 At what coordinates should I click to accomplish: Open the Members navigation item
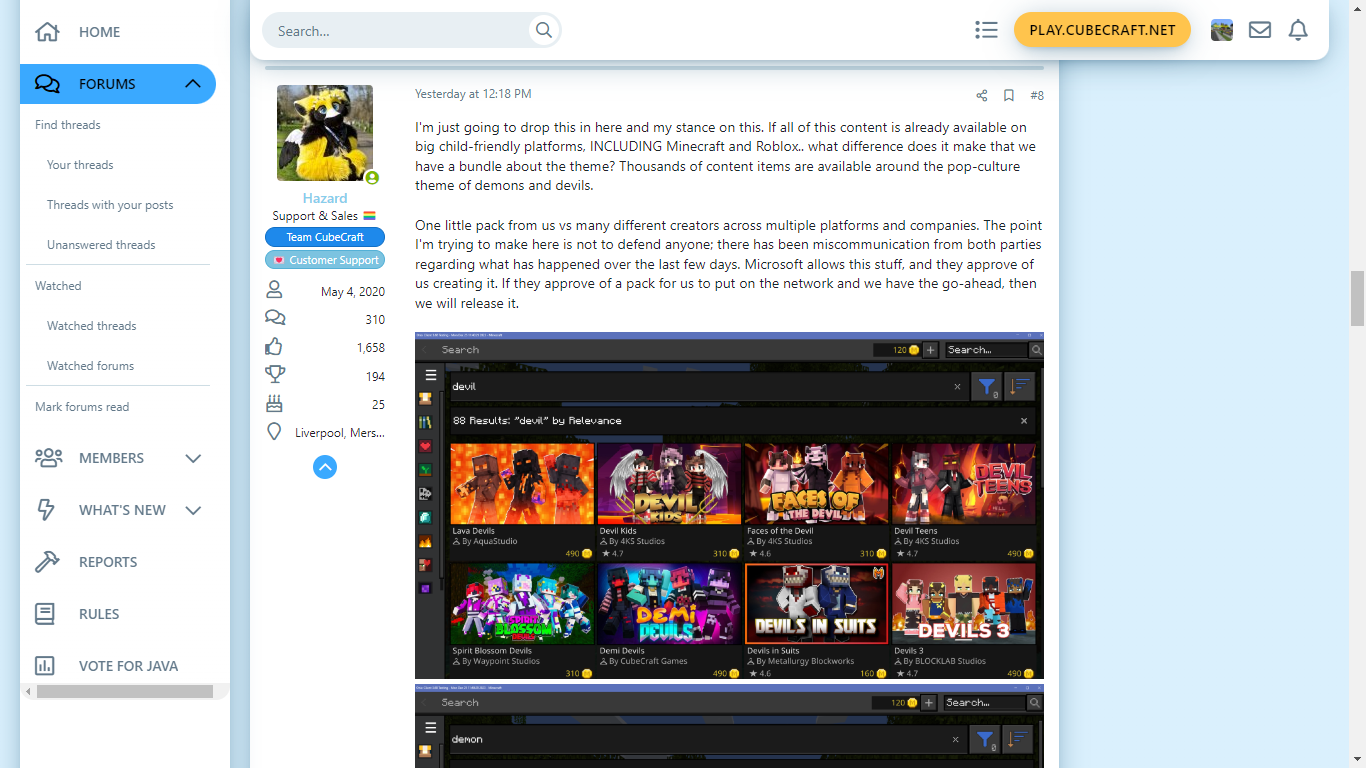[x=111, y=458]
